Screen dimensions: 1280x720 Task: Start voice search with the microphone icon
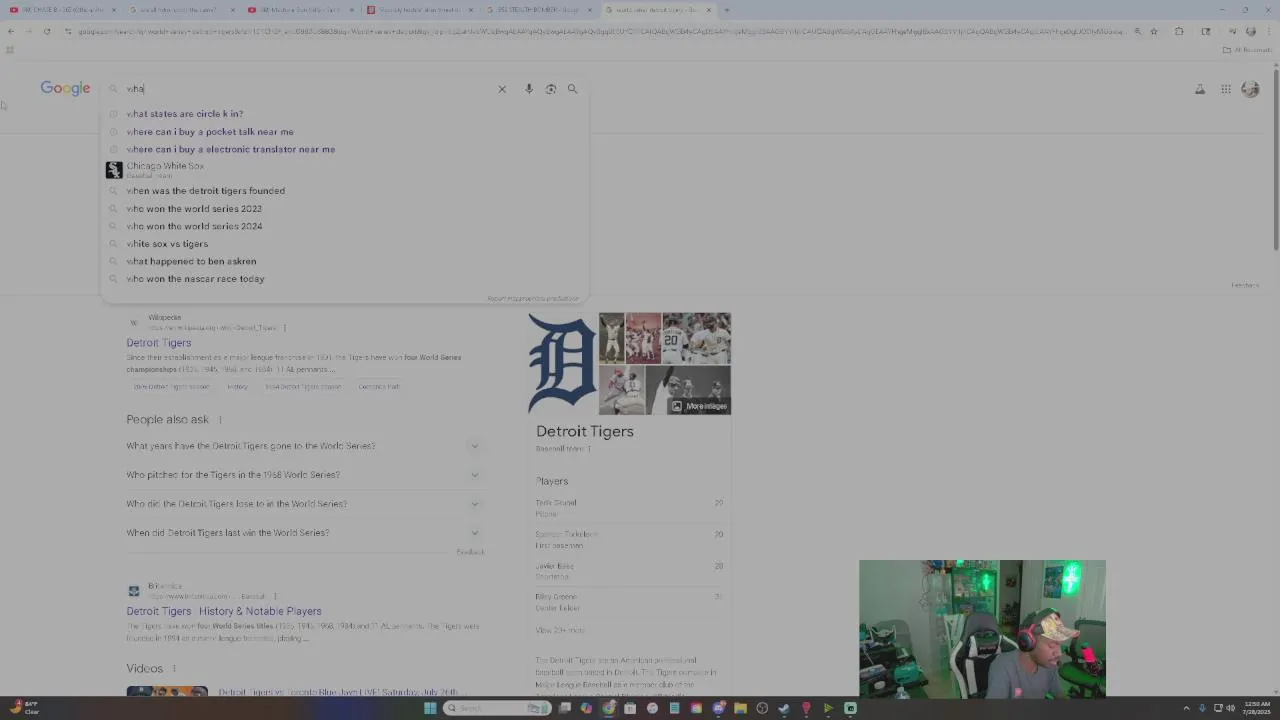(x=529, y=89)
